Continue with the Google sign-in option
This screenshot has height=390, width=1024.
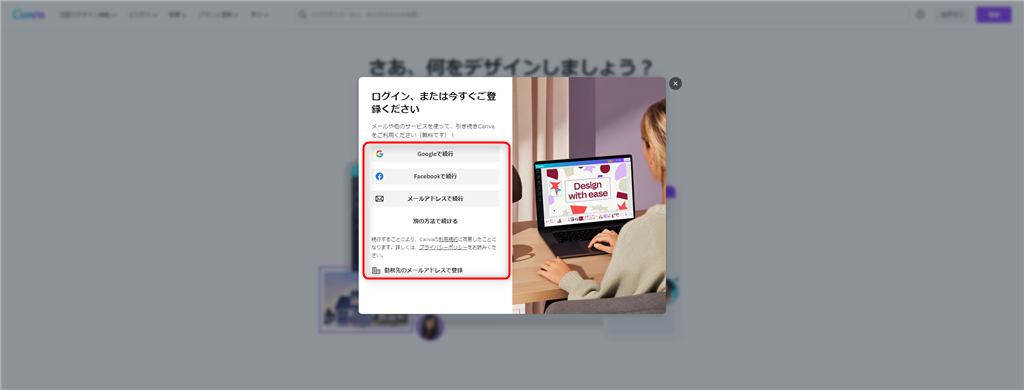pos(435,154)
